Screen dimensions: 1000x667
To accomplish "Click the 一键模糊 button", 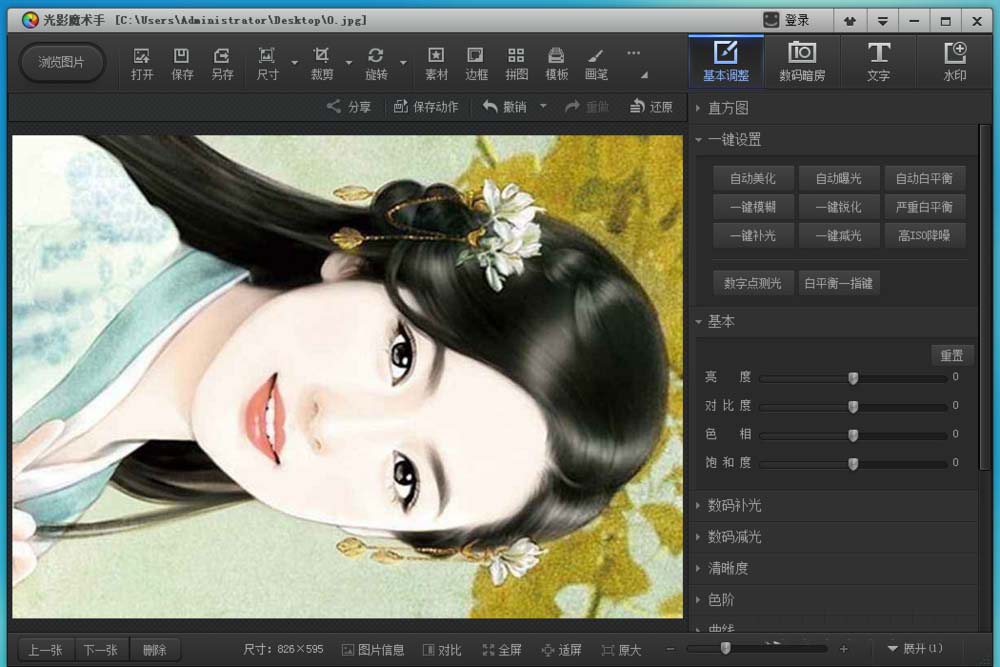I will (753, 207).
